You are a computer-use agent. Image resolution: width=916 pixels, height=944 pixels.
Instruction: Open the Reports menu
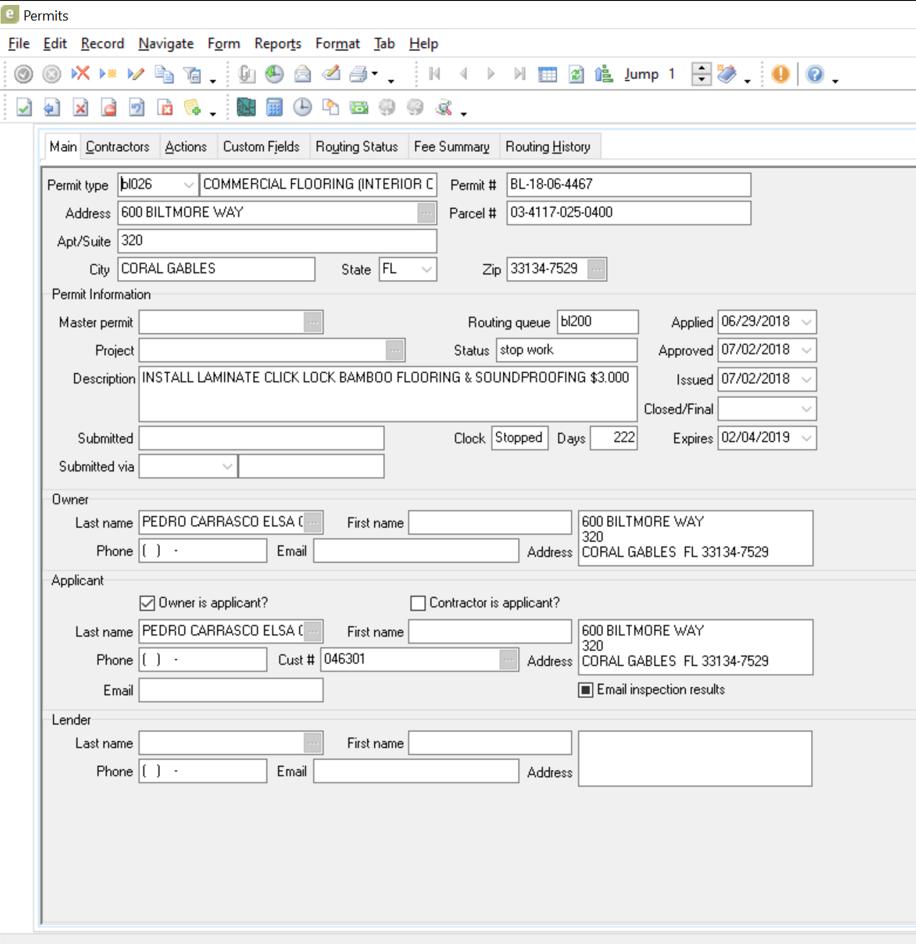point(277,44)
